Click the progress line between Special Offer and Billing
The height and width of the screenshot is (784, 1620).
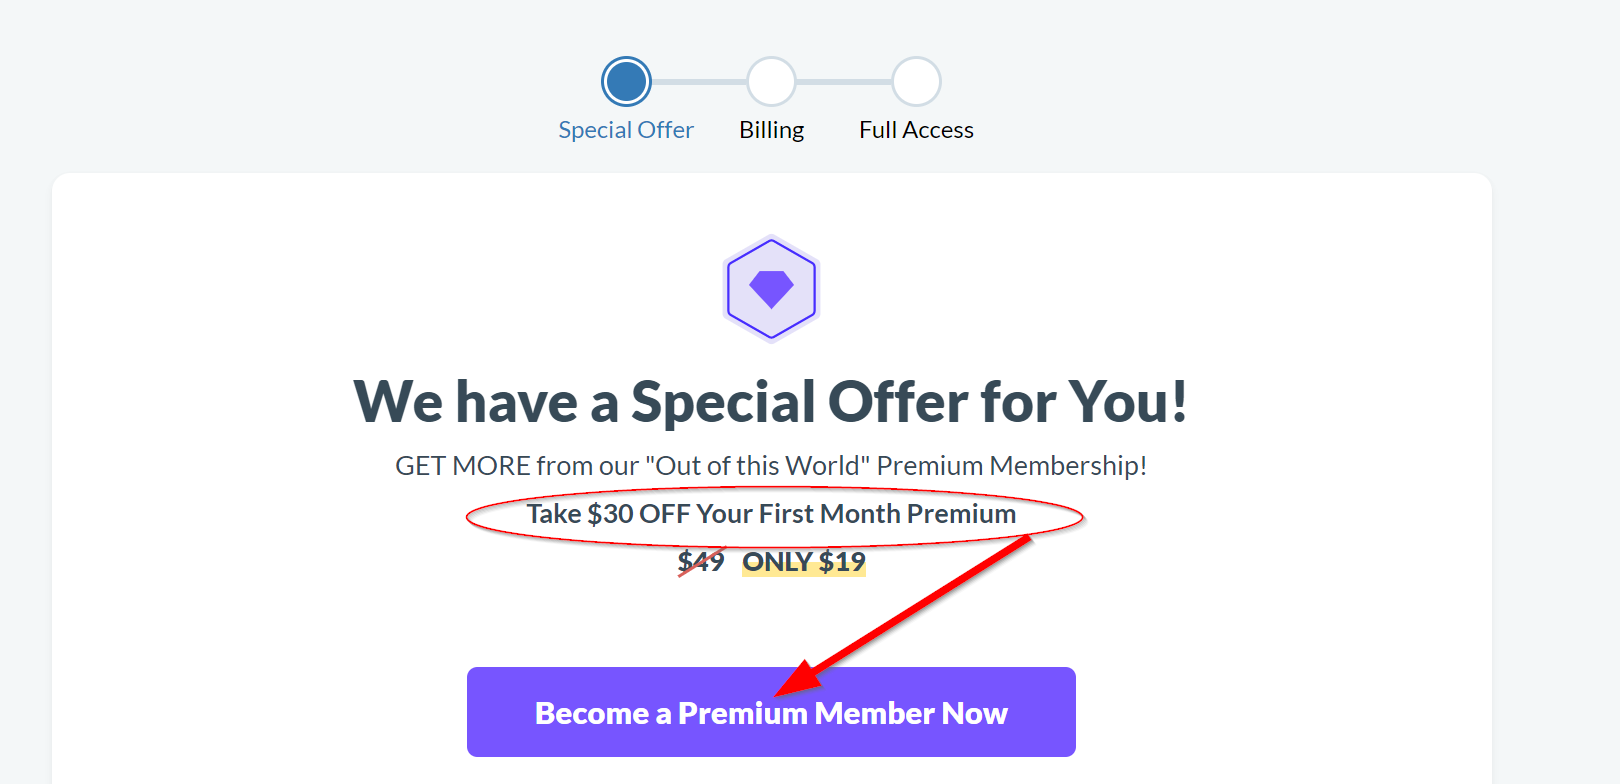699,82
